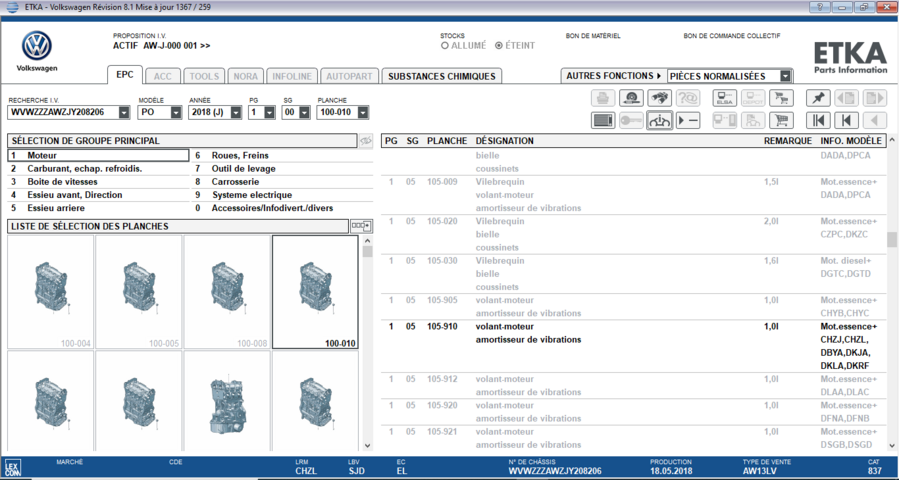Select main group Systeme electrique
Viewport: 899px width, 480px height.
(x=282, y=195)
